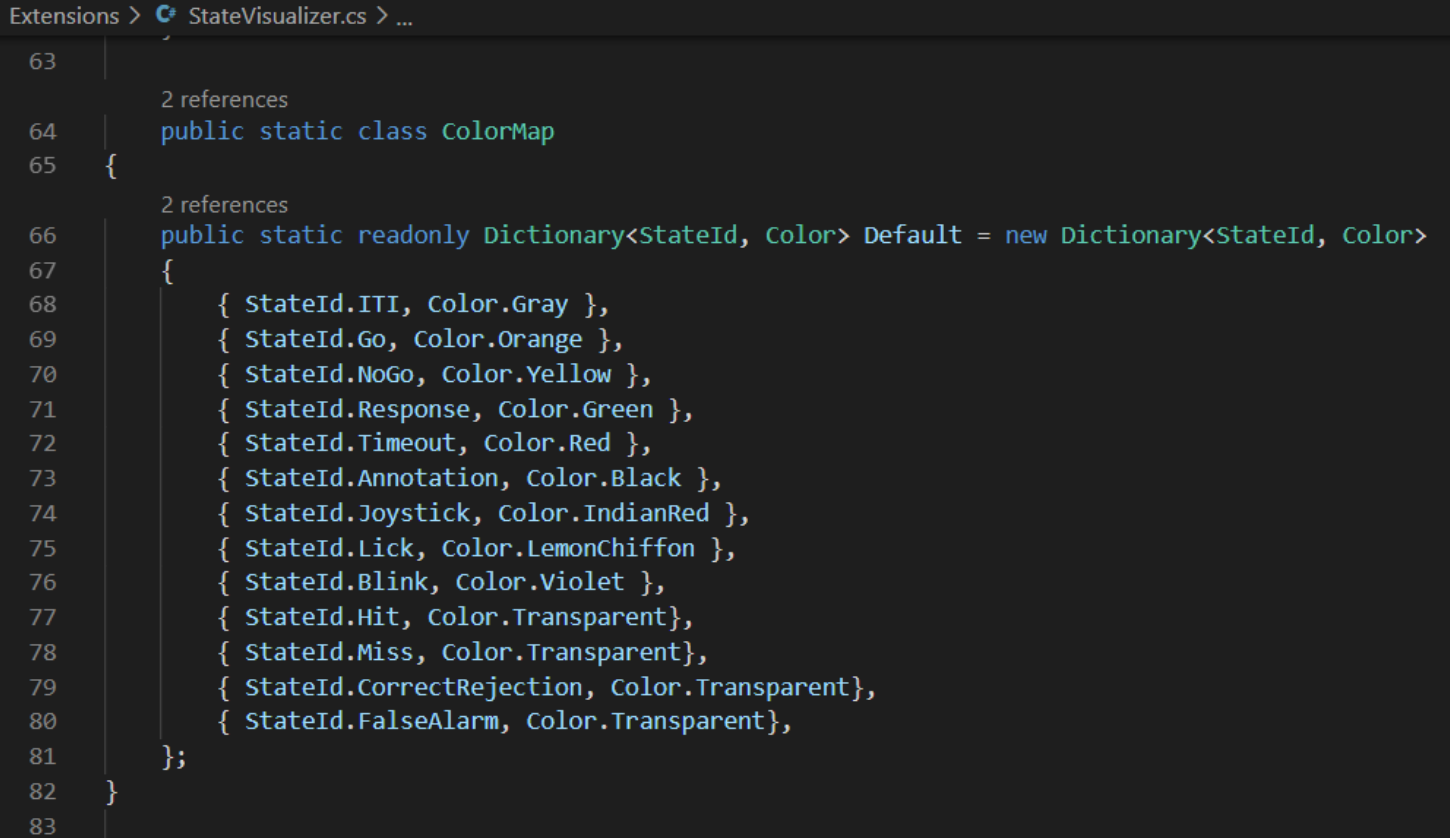
Task: Click line number 64 in the gutter
Action: [42, 131]
